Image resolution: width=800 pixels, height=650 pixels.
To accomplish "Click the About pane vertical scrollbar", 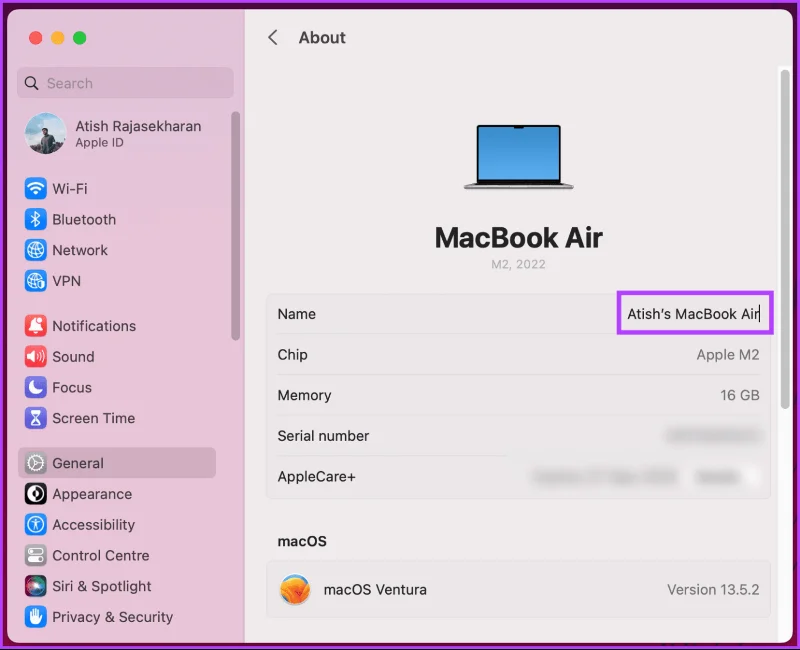I will point(785,239).
